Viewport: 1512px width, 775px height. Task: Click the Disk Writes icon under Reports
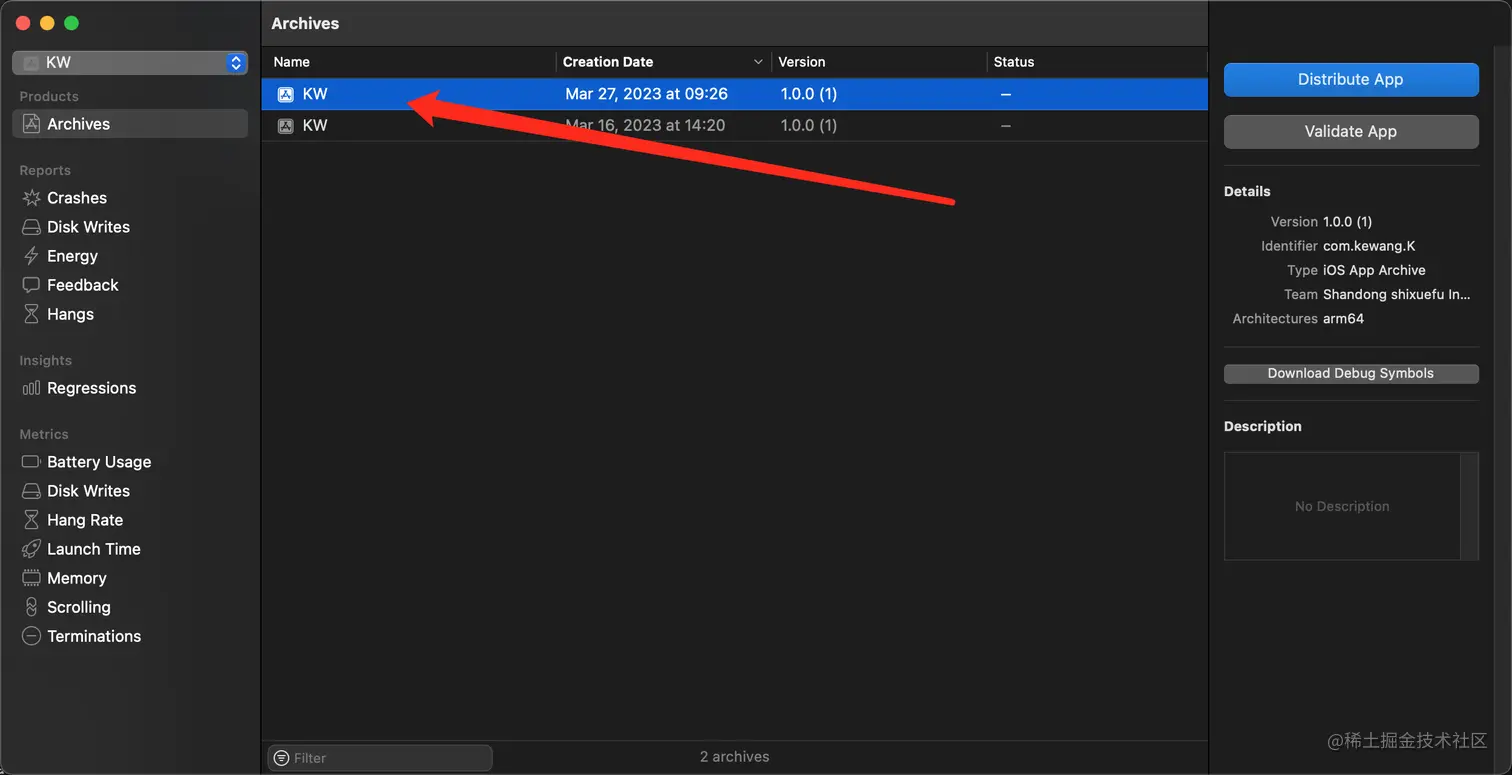coord(31,227)
